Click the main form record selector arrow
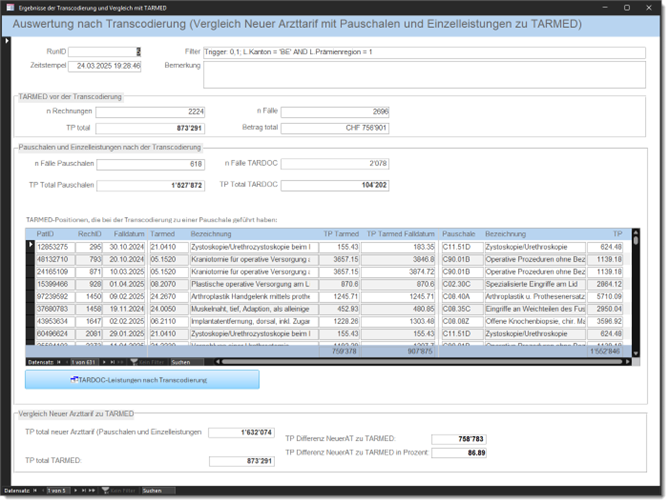Screen dimensions: 669x503 click(x=7, y=41)
